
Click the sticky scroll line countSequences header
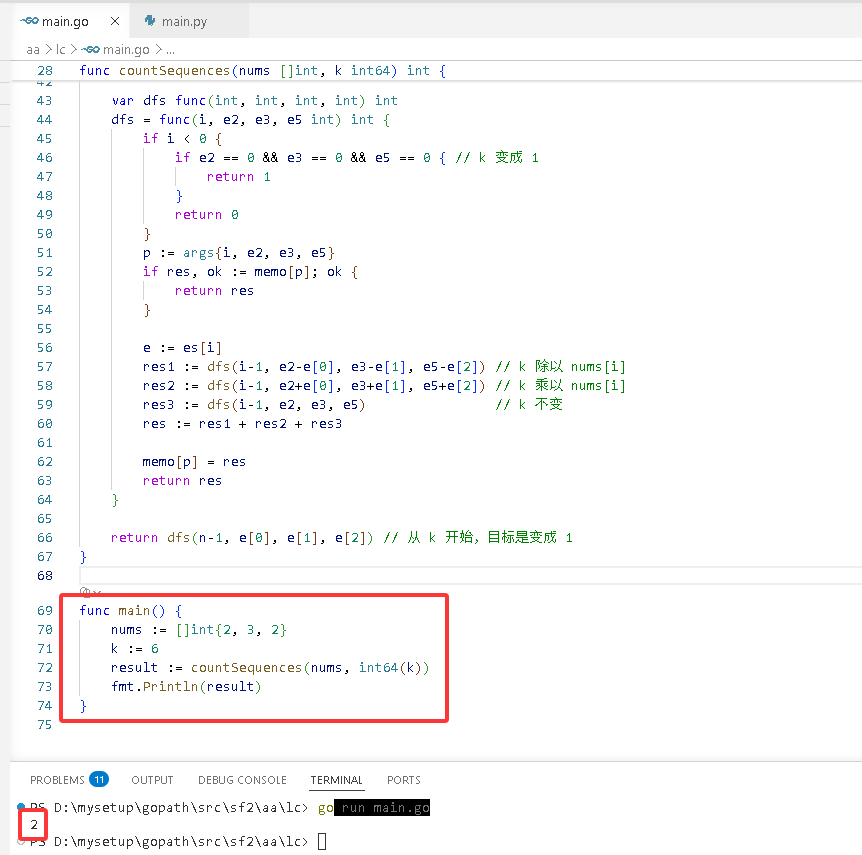pos(263,71)
